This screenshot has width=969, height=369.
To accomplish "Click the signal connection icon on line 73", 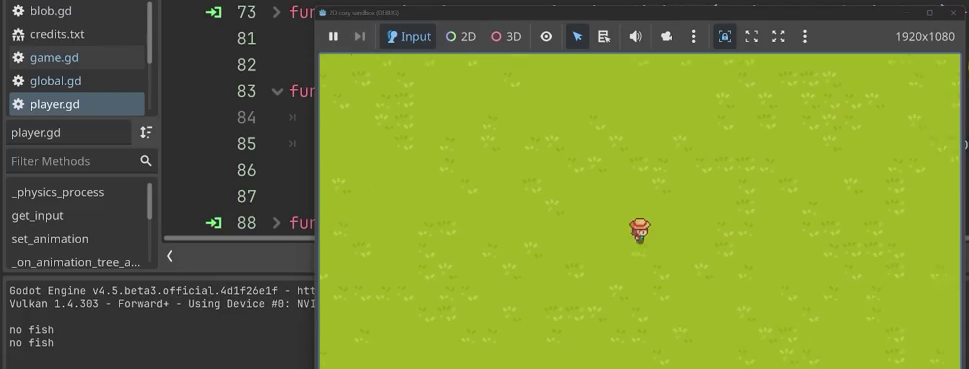I will (x=213, y=12).
